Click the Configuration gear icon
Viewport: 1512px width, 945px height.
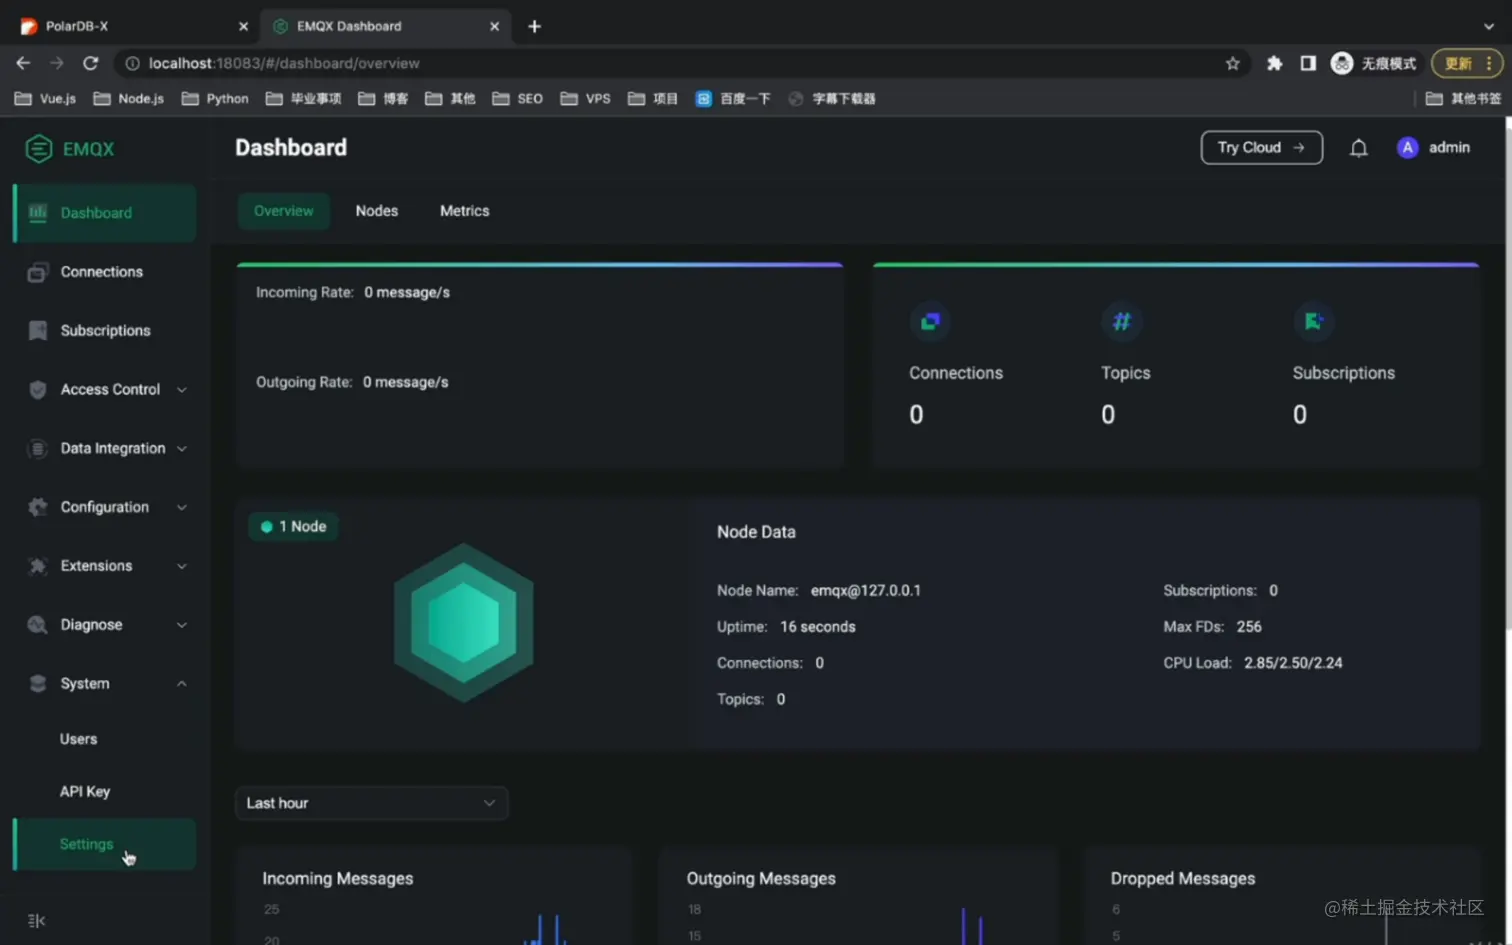(x=38, y=507)
